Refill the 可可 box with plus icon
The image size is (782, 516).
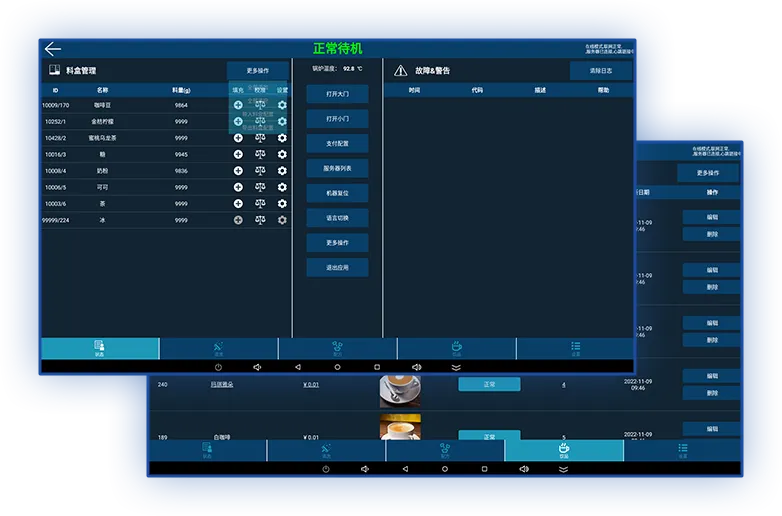point(238,187)
